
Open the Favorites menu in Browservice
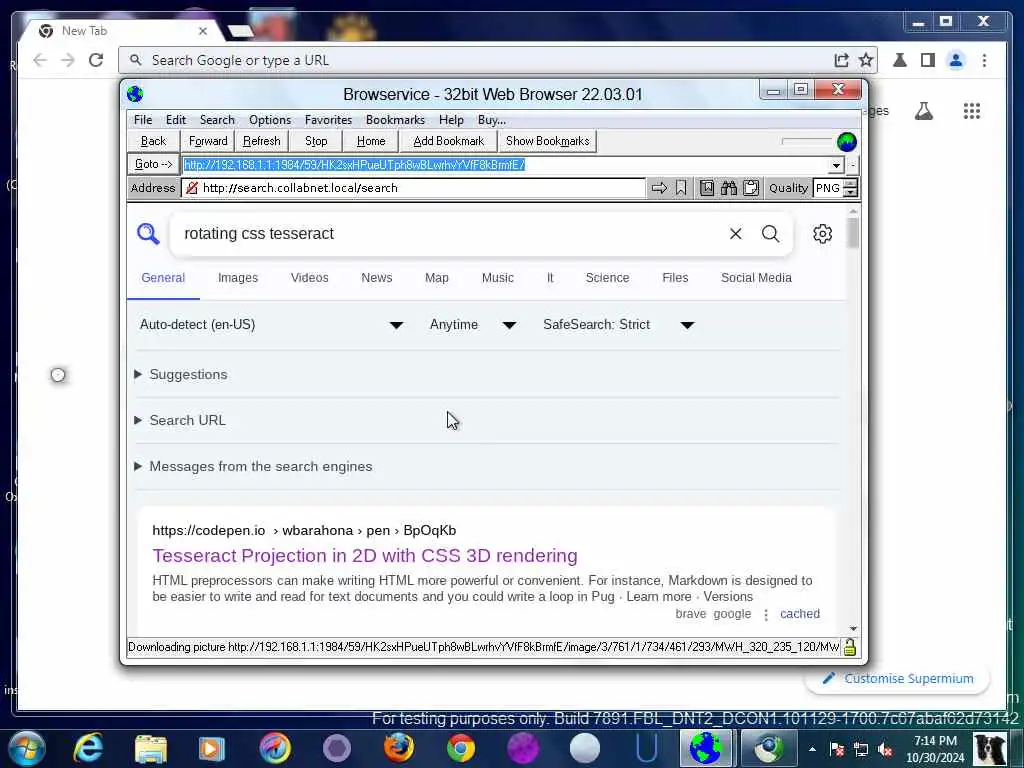[328, 120]
